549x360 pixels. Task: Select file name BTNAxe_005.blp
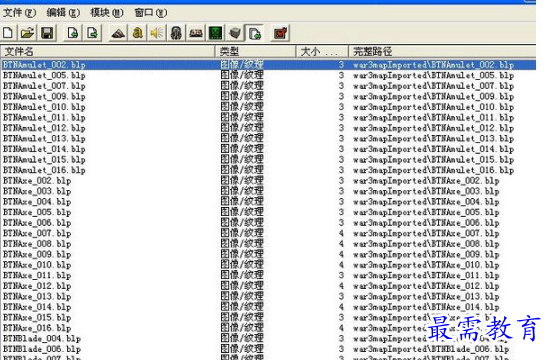pos(37,212)
